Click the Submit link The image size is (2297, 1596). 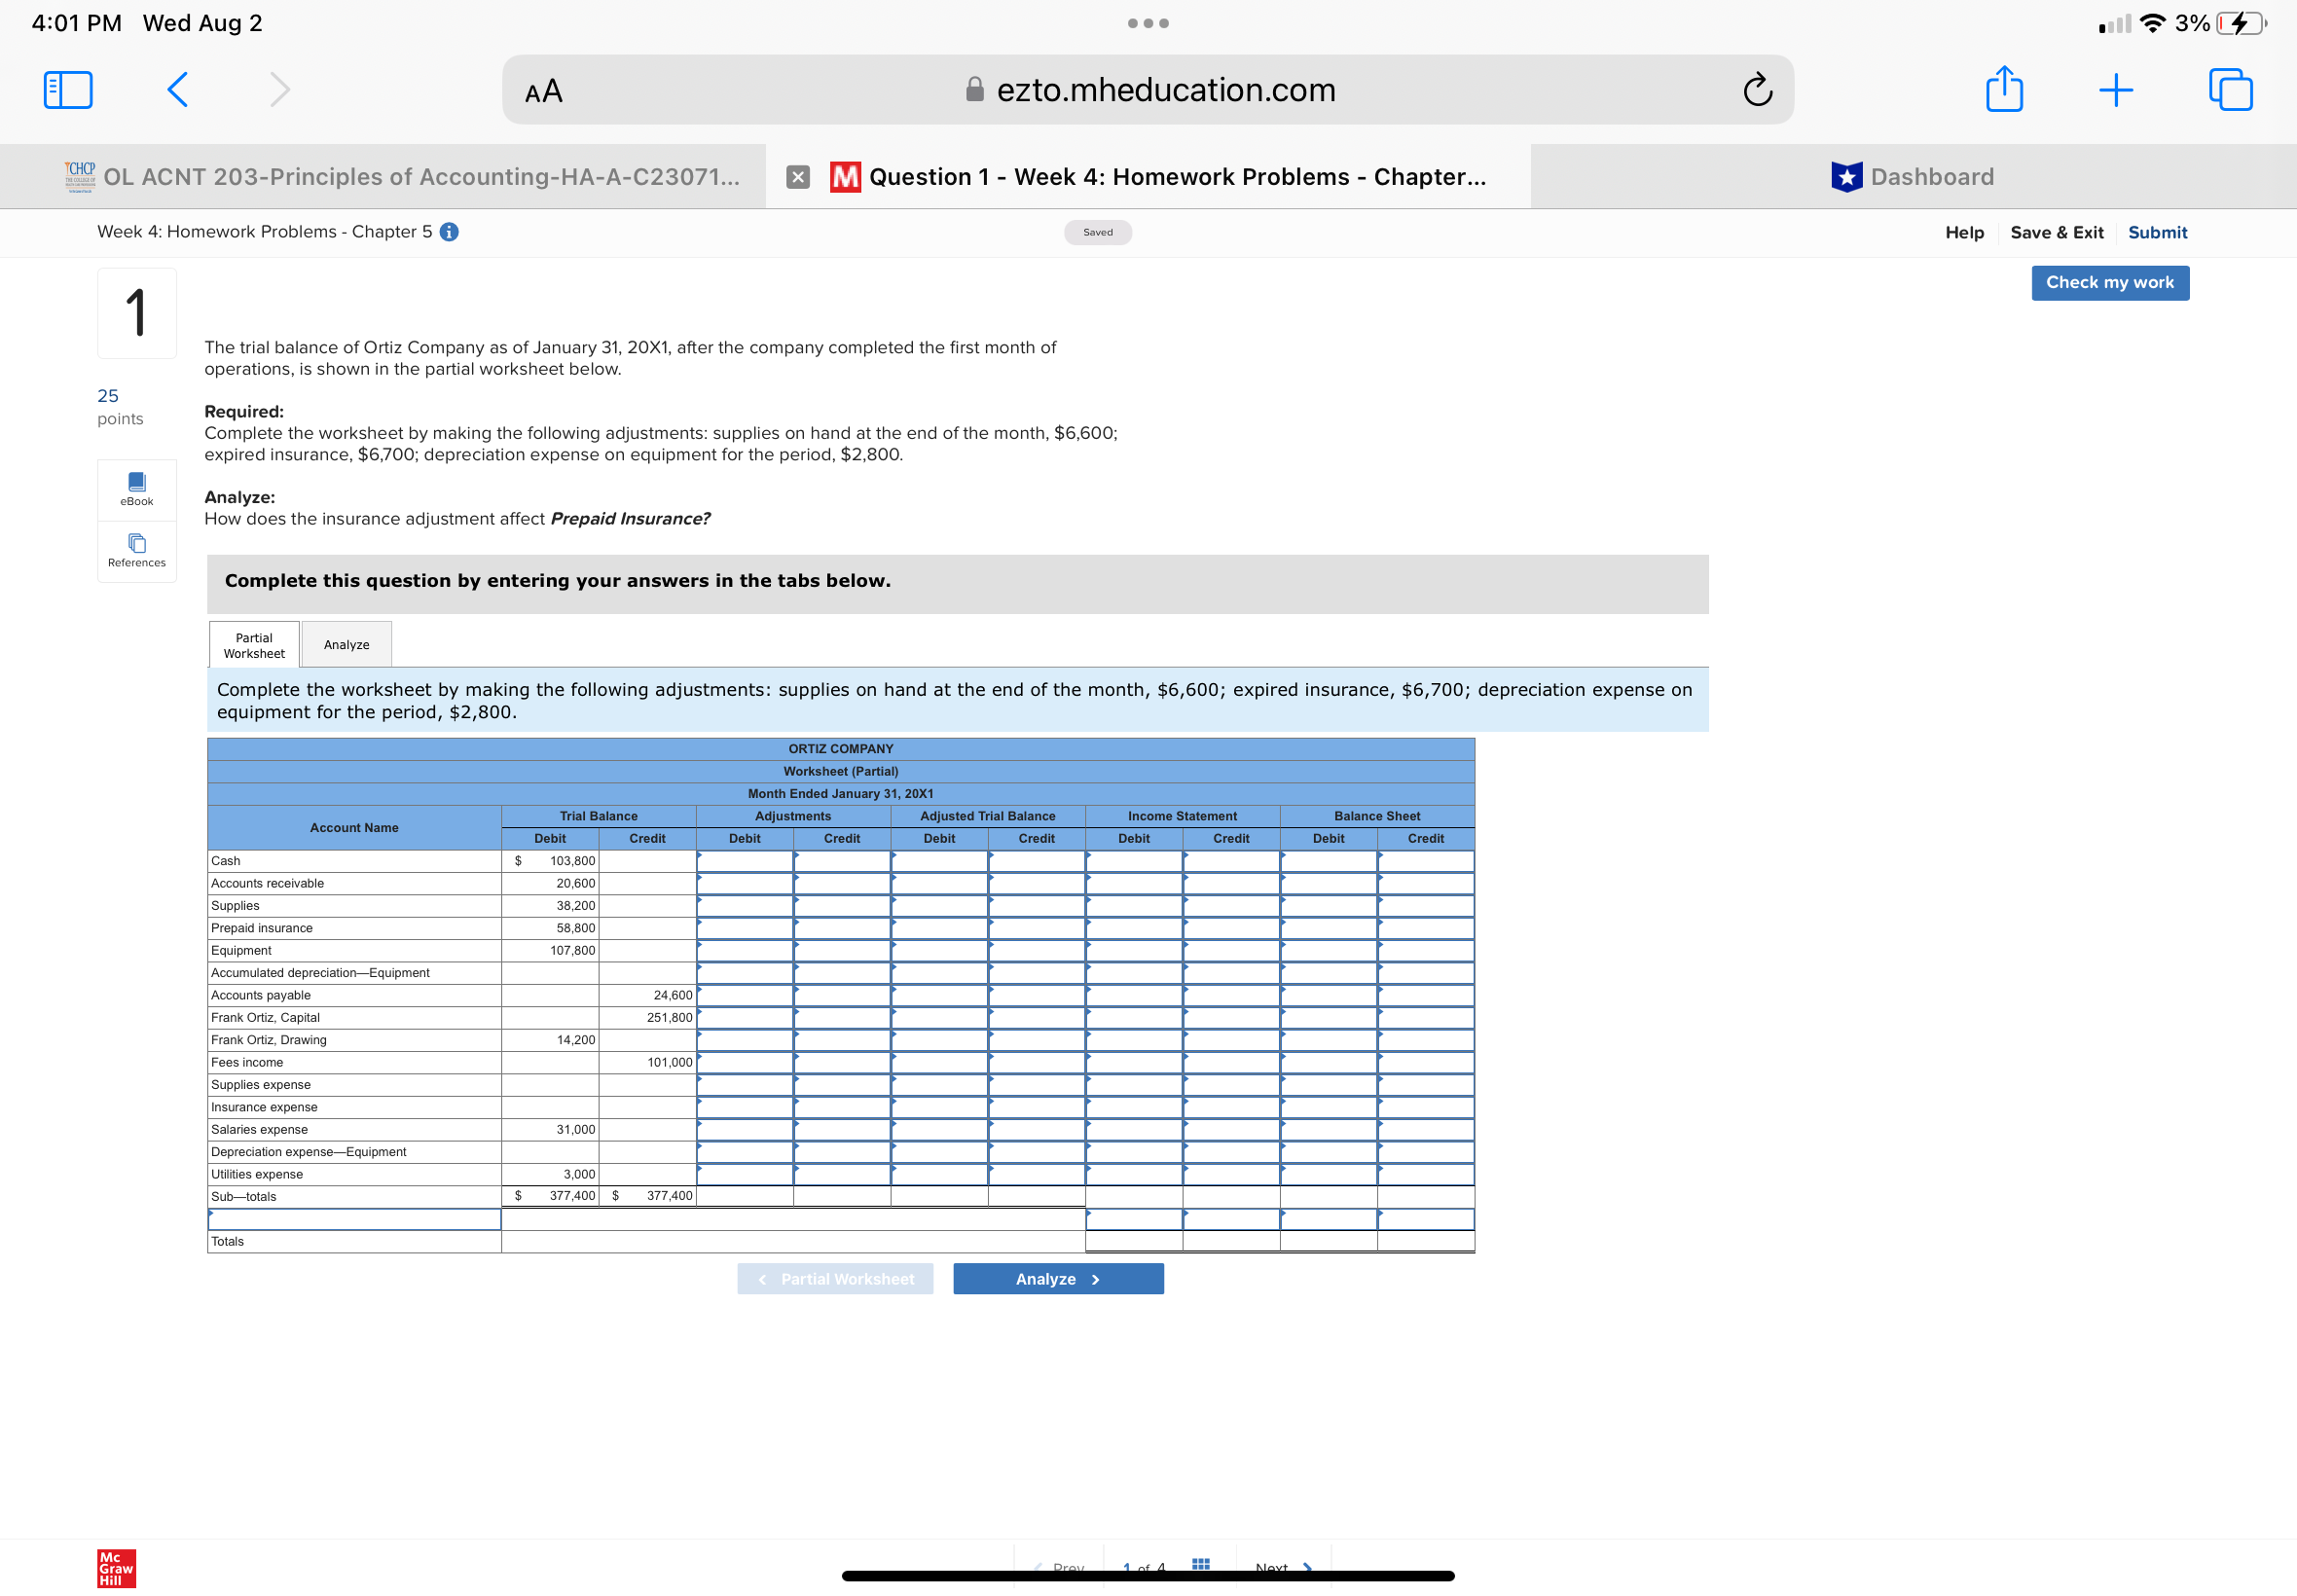pyautogui.click(x=2156, y=232)
